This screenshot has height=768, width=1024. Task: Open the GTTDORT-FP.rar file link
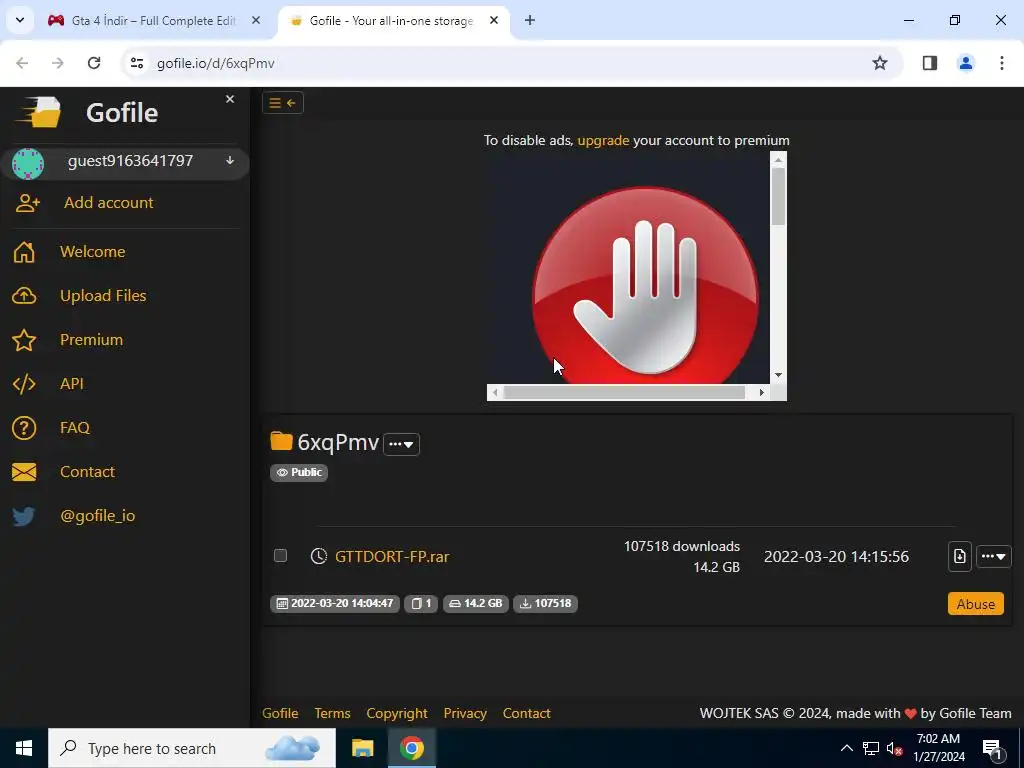coord(392,556)
